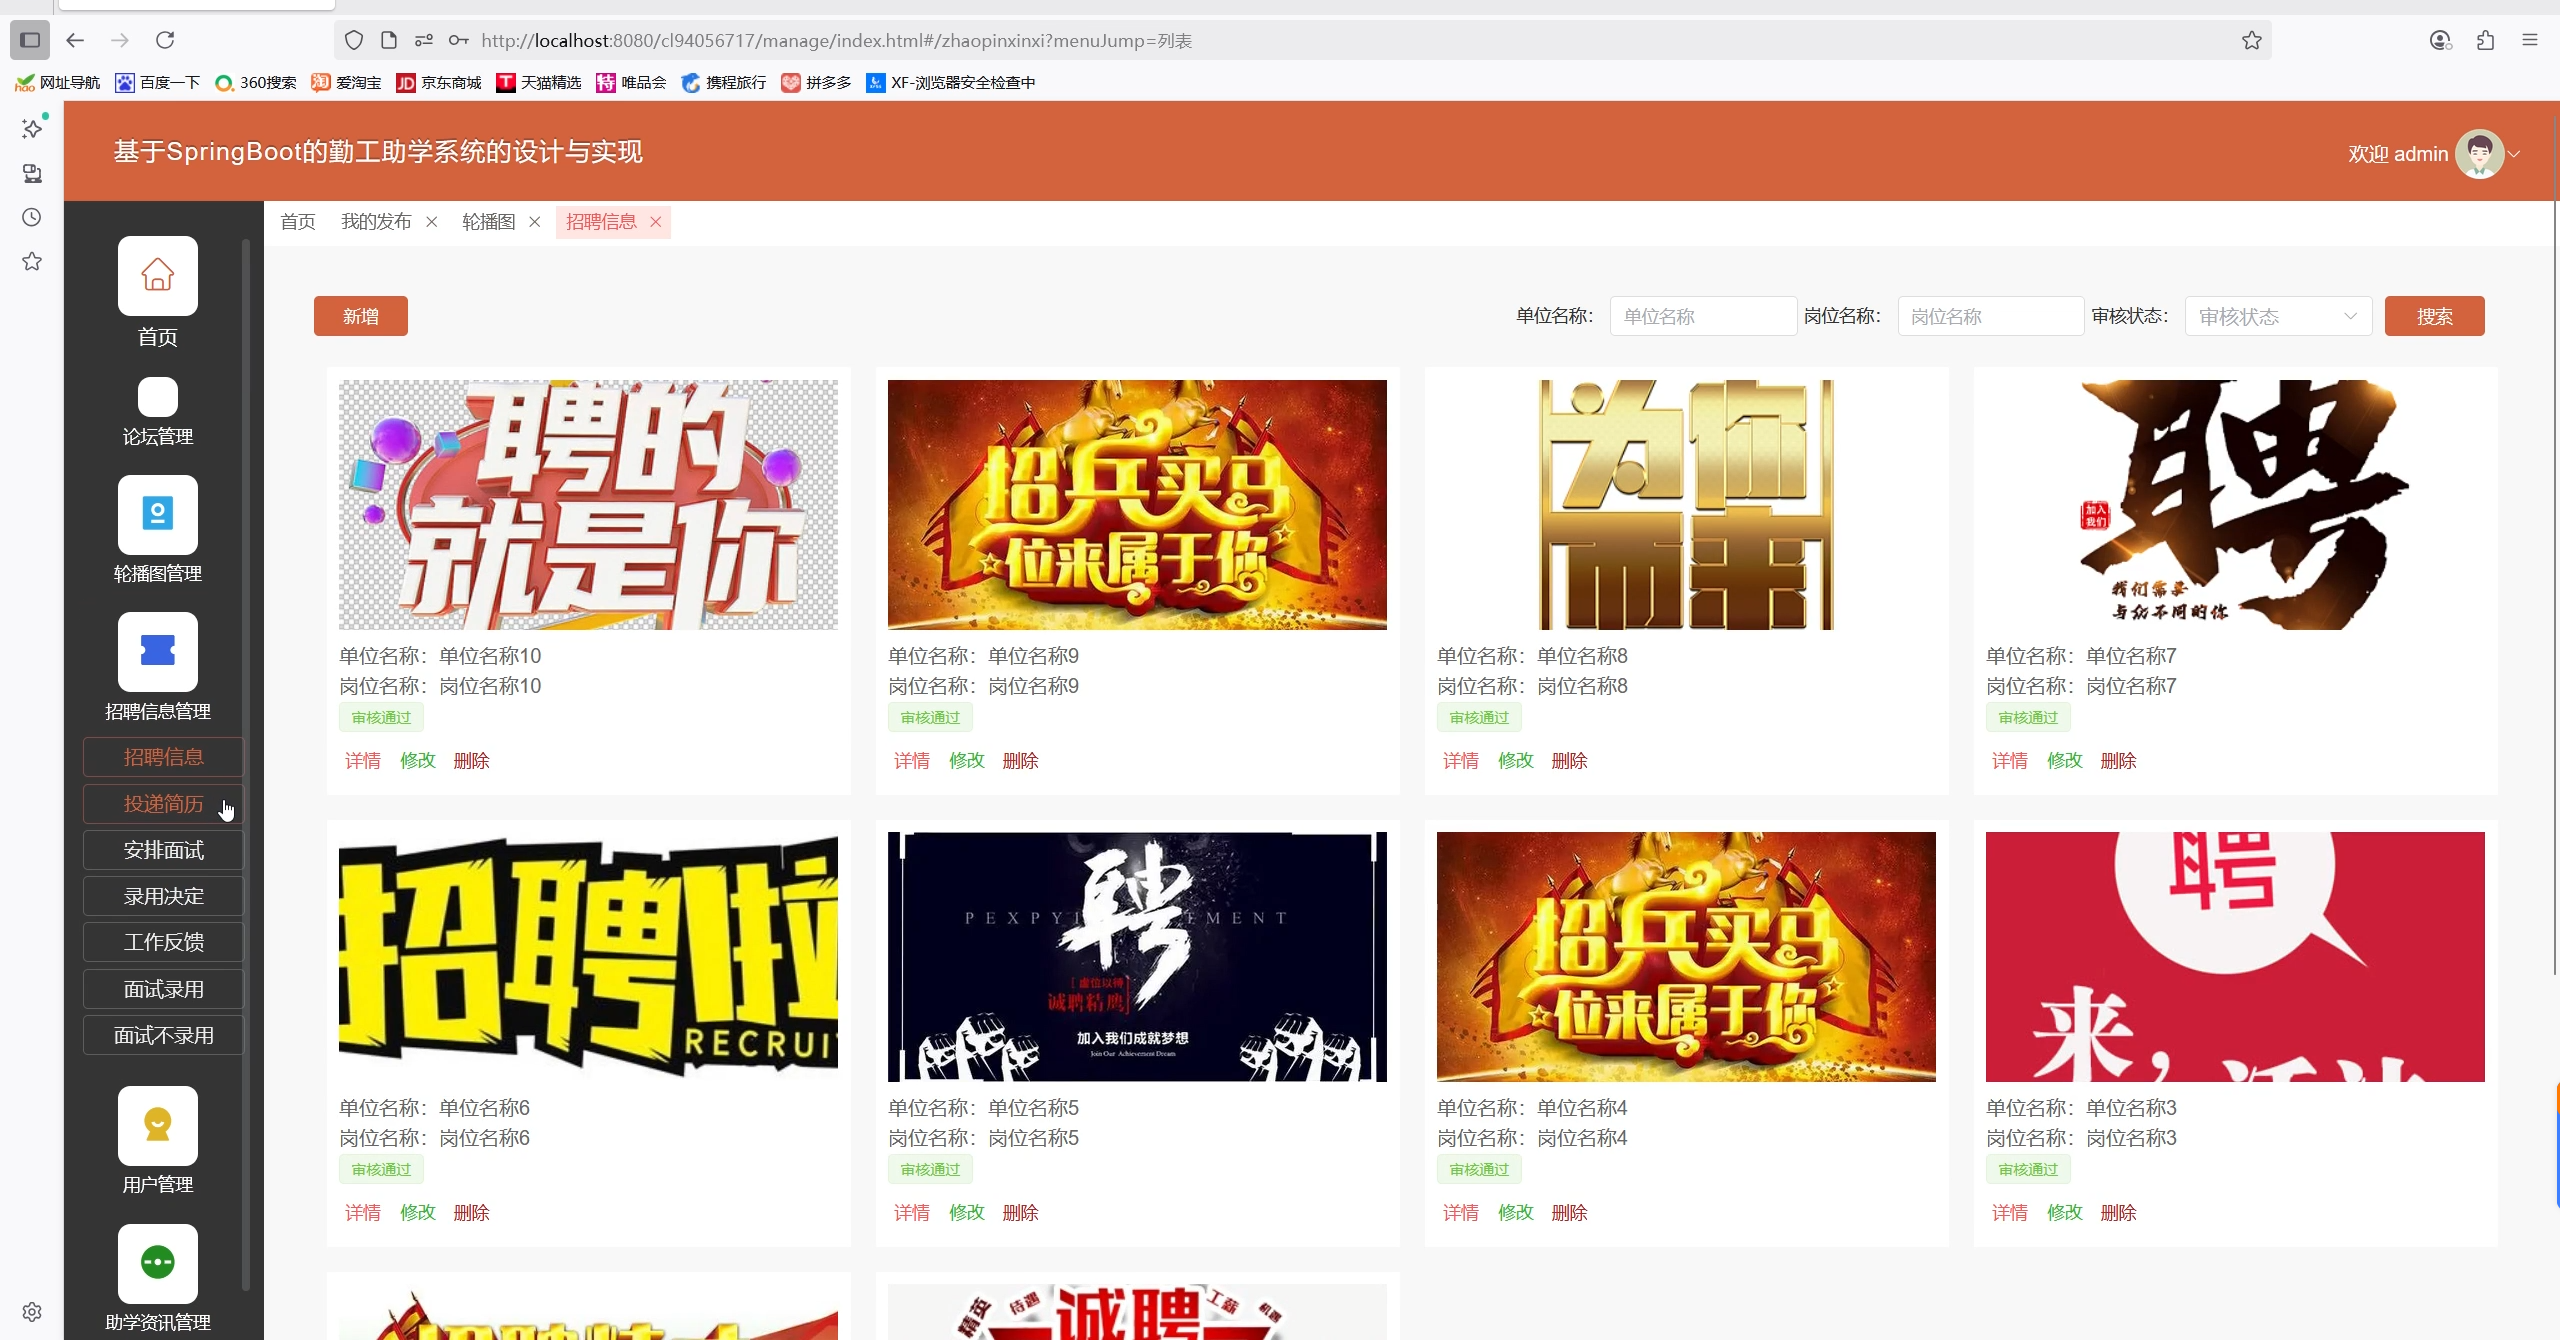Reload the page with refresh icon
Screen dimensions: 2560x1340
pos(165,41)
